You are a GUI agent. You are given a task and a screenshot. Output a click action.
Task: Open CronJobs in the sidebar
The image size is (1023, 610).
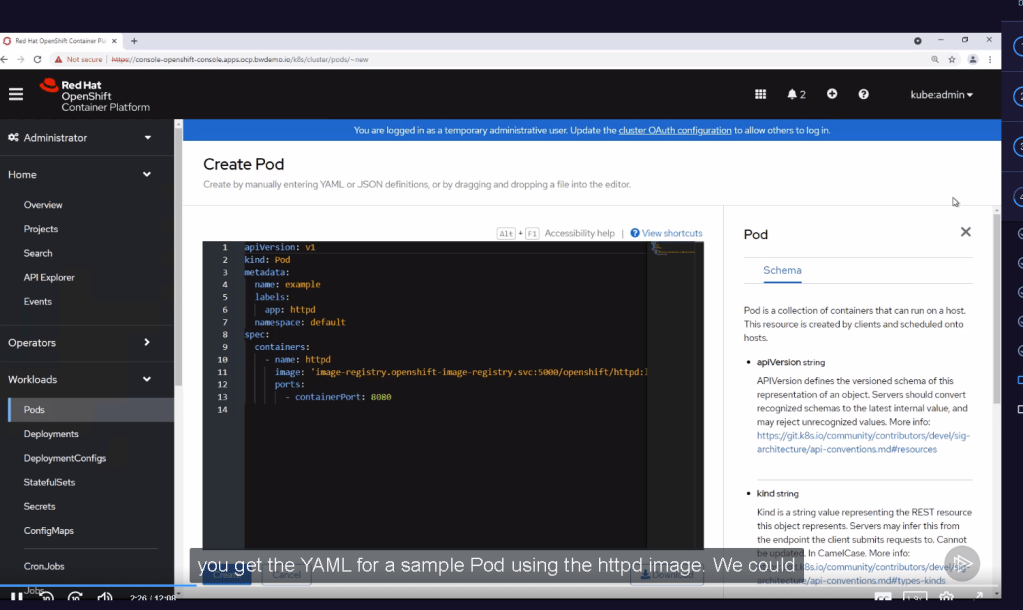44,566
